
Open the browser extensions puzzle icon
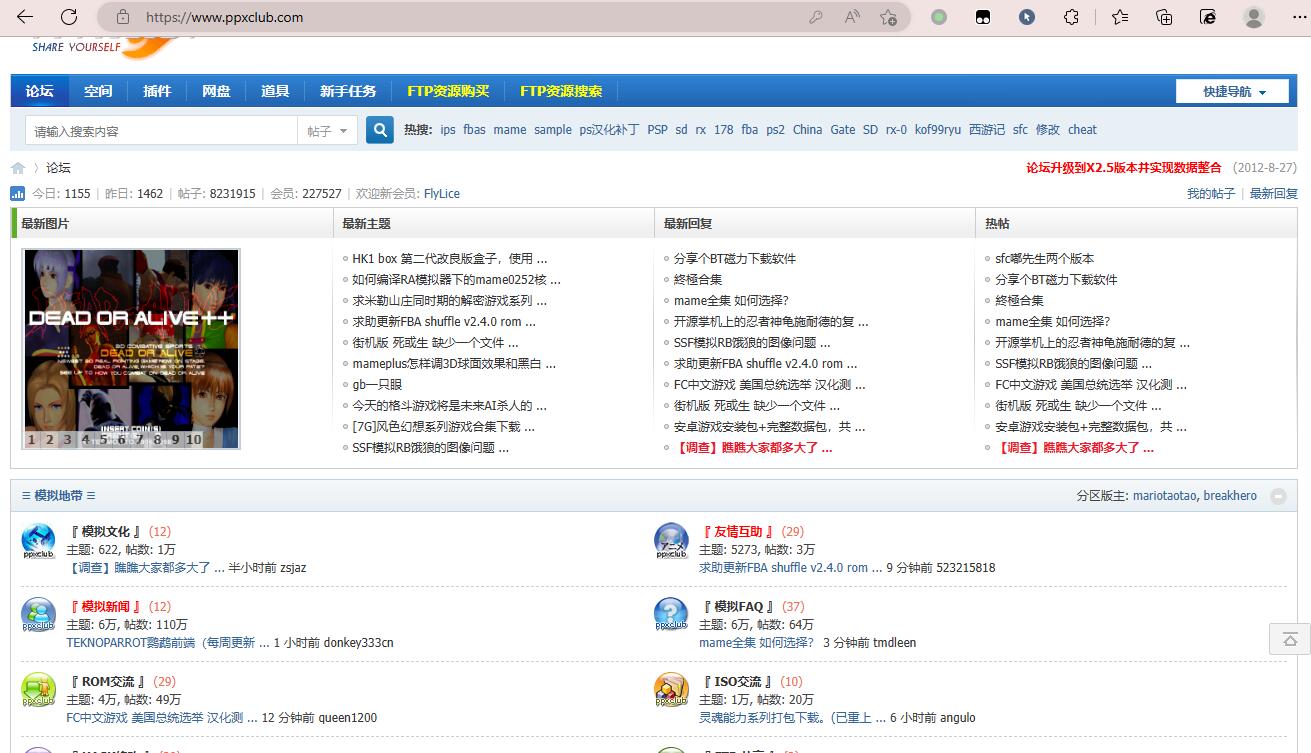point(1071,17)
